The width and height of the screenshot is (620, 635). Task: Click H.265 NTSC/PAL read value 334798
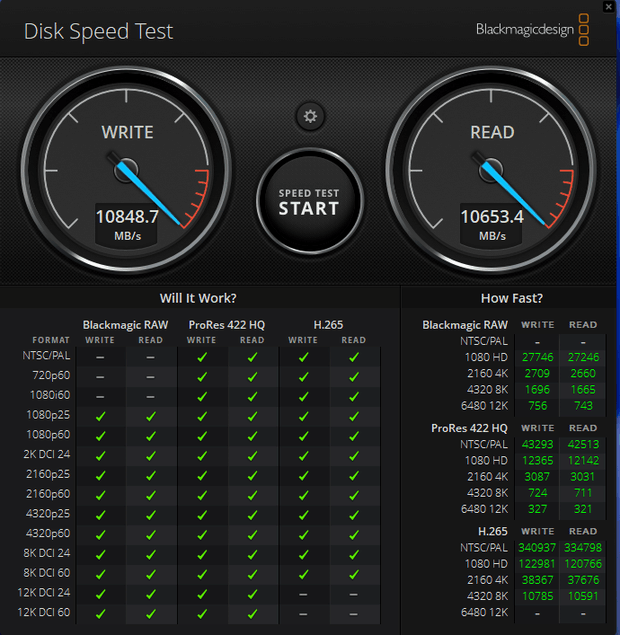[583, 548]
